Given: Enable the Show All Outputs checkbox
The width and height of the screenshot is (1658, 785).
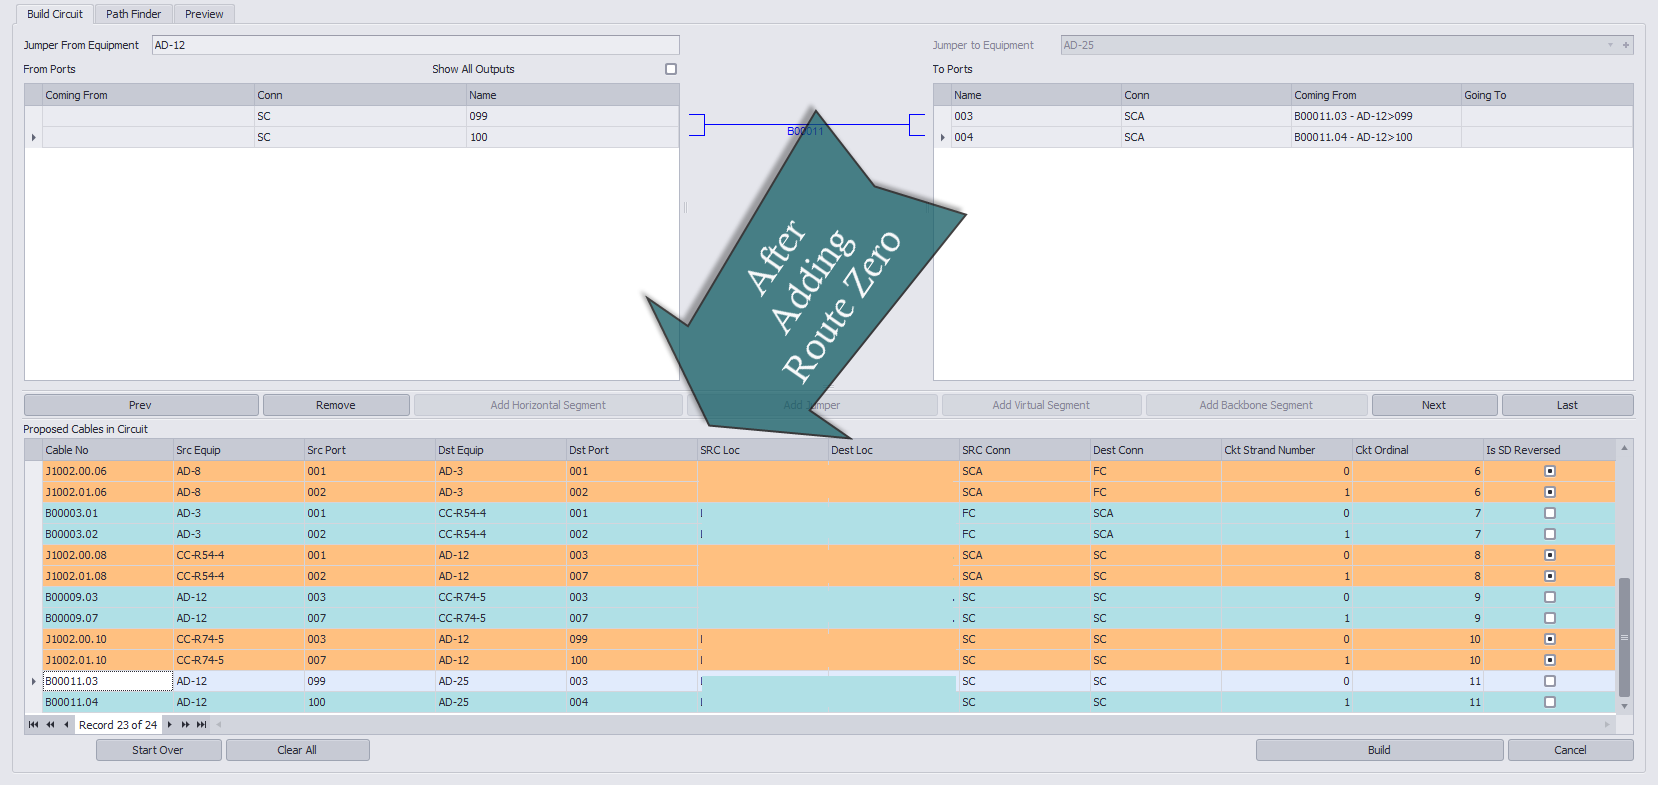Looking at the screenshot, I should [x=671, y=69].
